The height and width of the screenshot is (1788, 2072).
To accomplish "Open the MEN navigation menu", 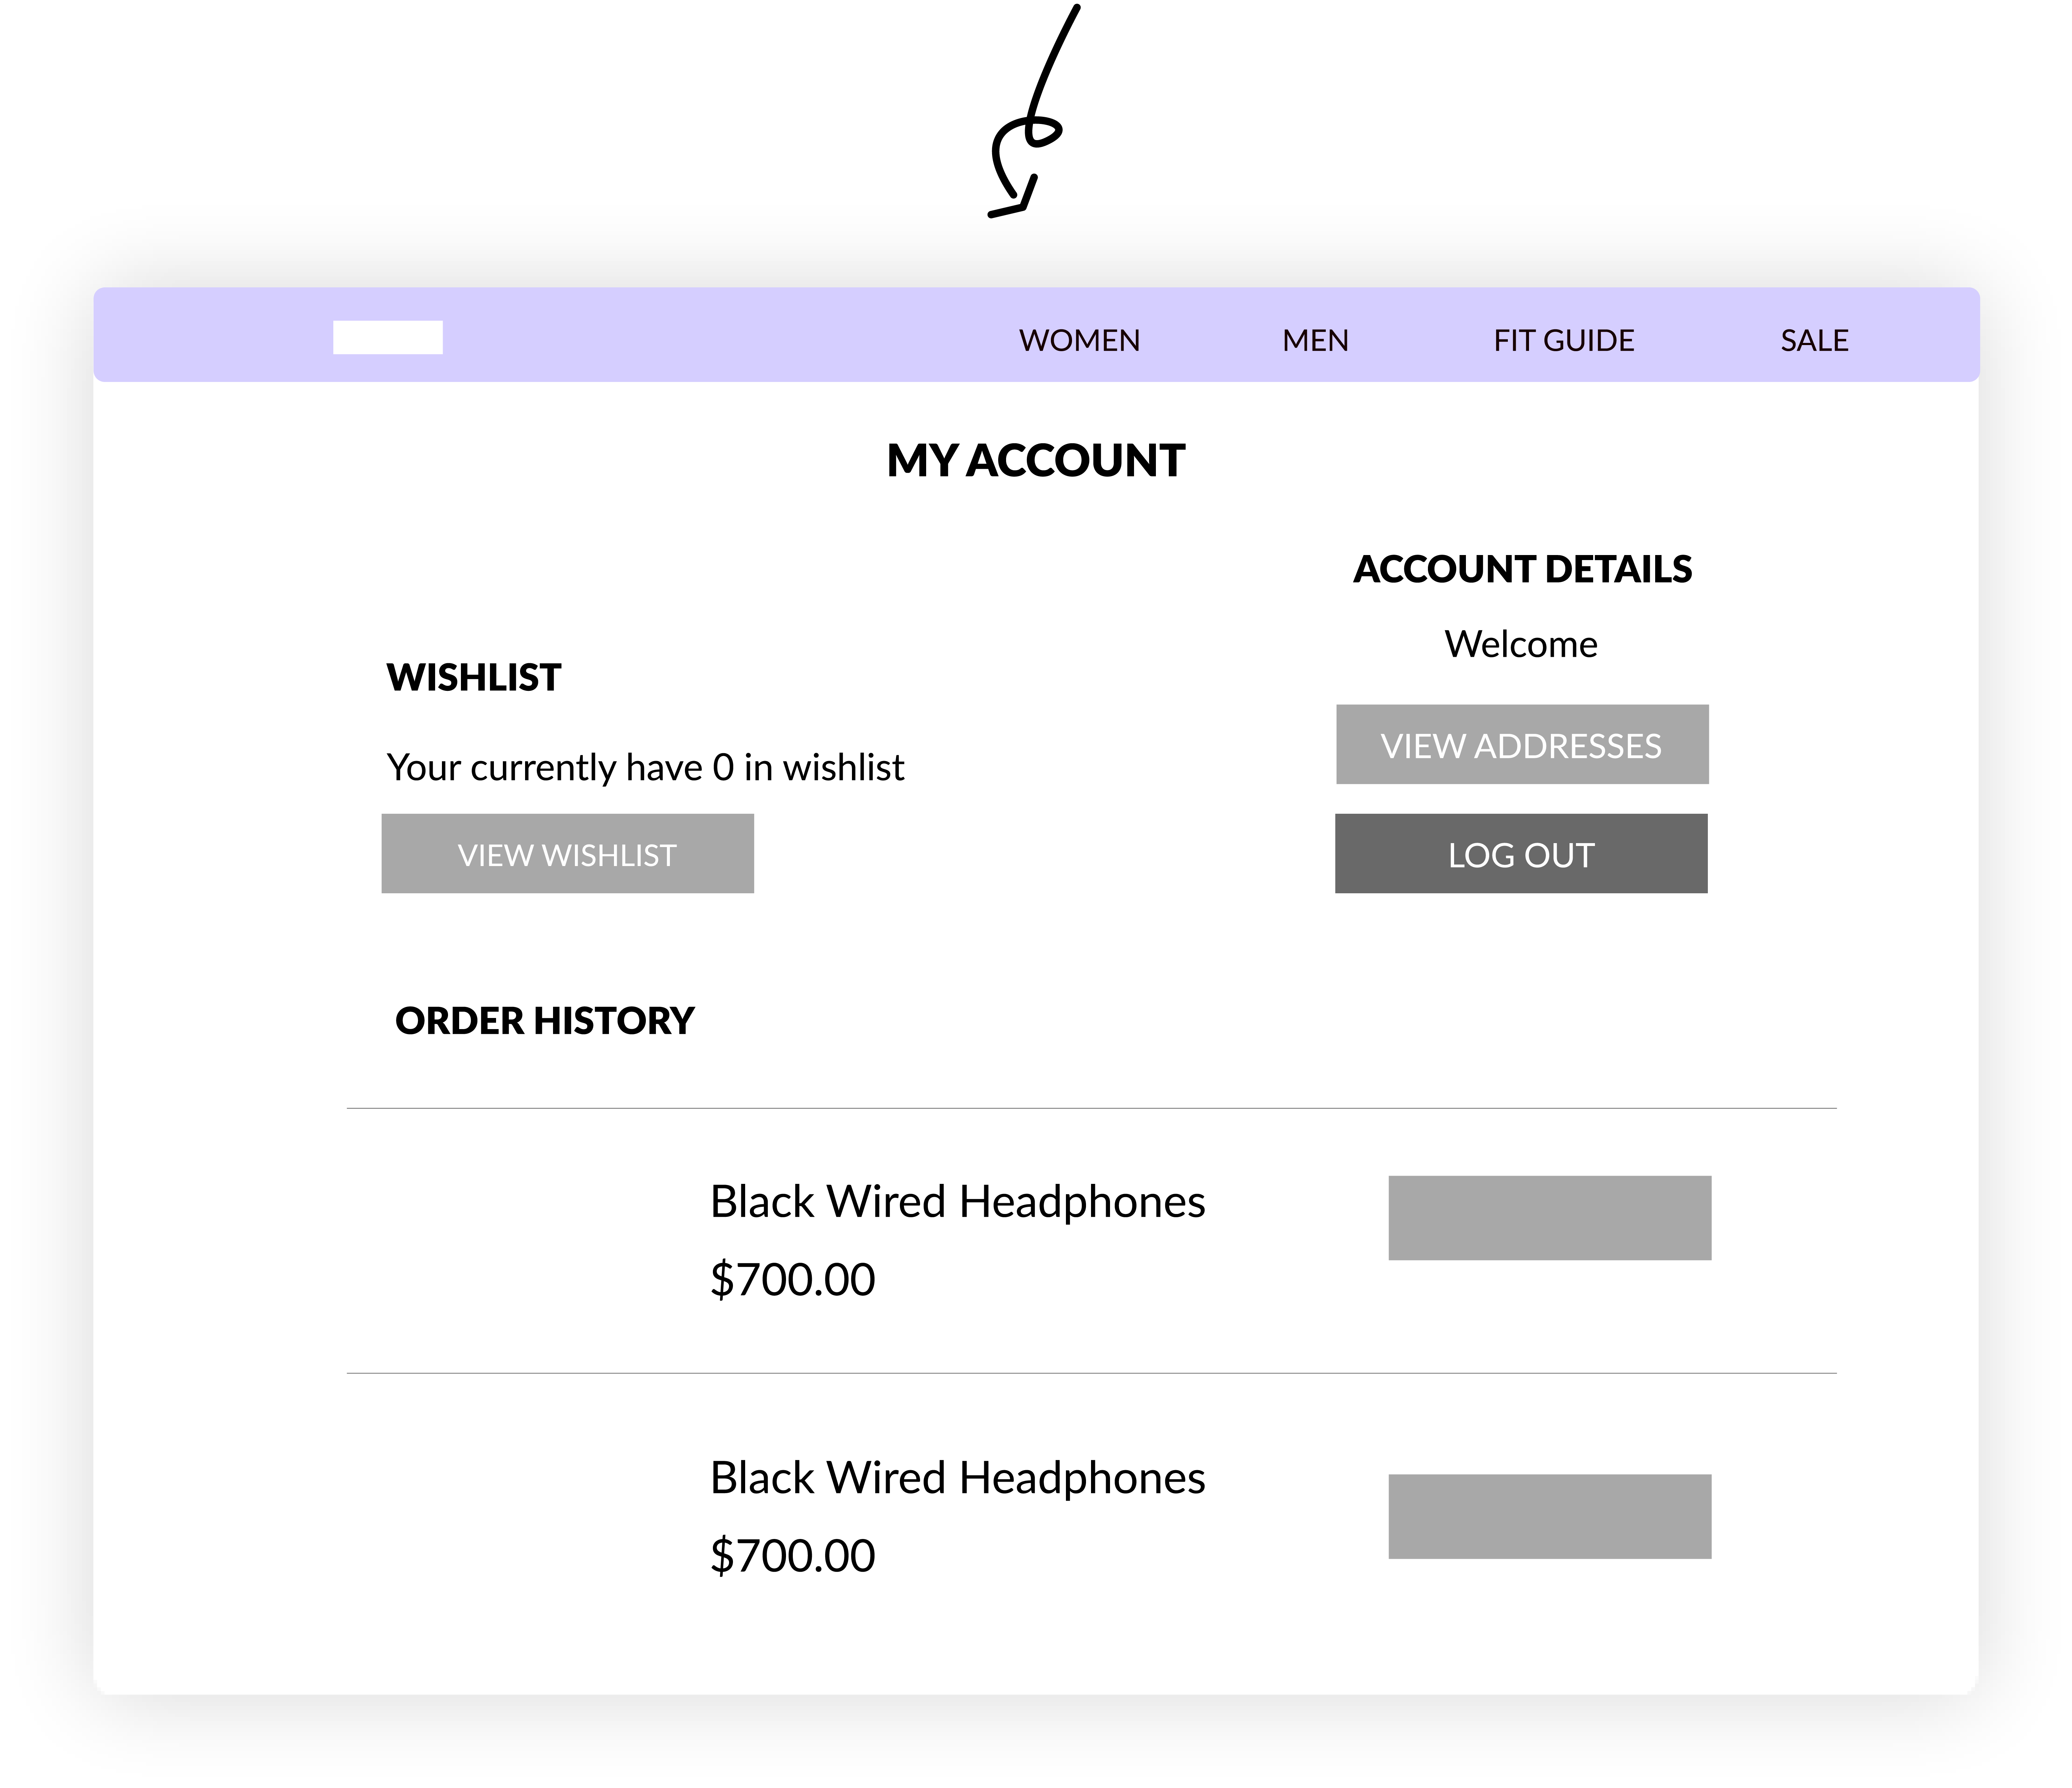I will 1315,341.
